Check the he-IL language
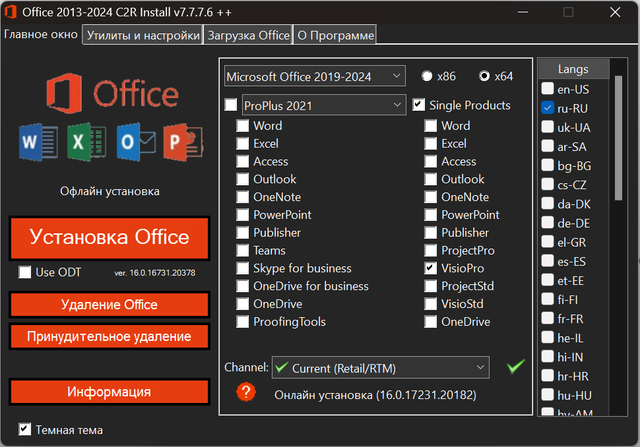Viewport: 640px width, 447px height. pyautogui.click(x=547, y=337)
